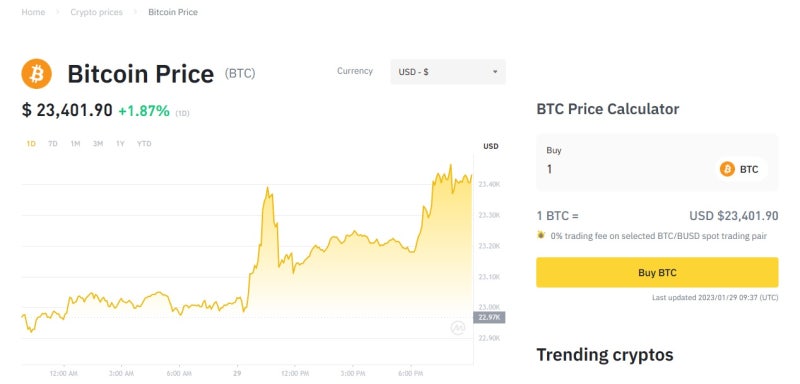Viewport: 800px width, 384px height.
Task: Go to Home breadcrumb link
Action: click(33, 12)
